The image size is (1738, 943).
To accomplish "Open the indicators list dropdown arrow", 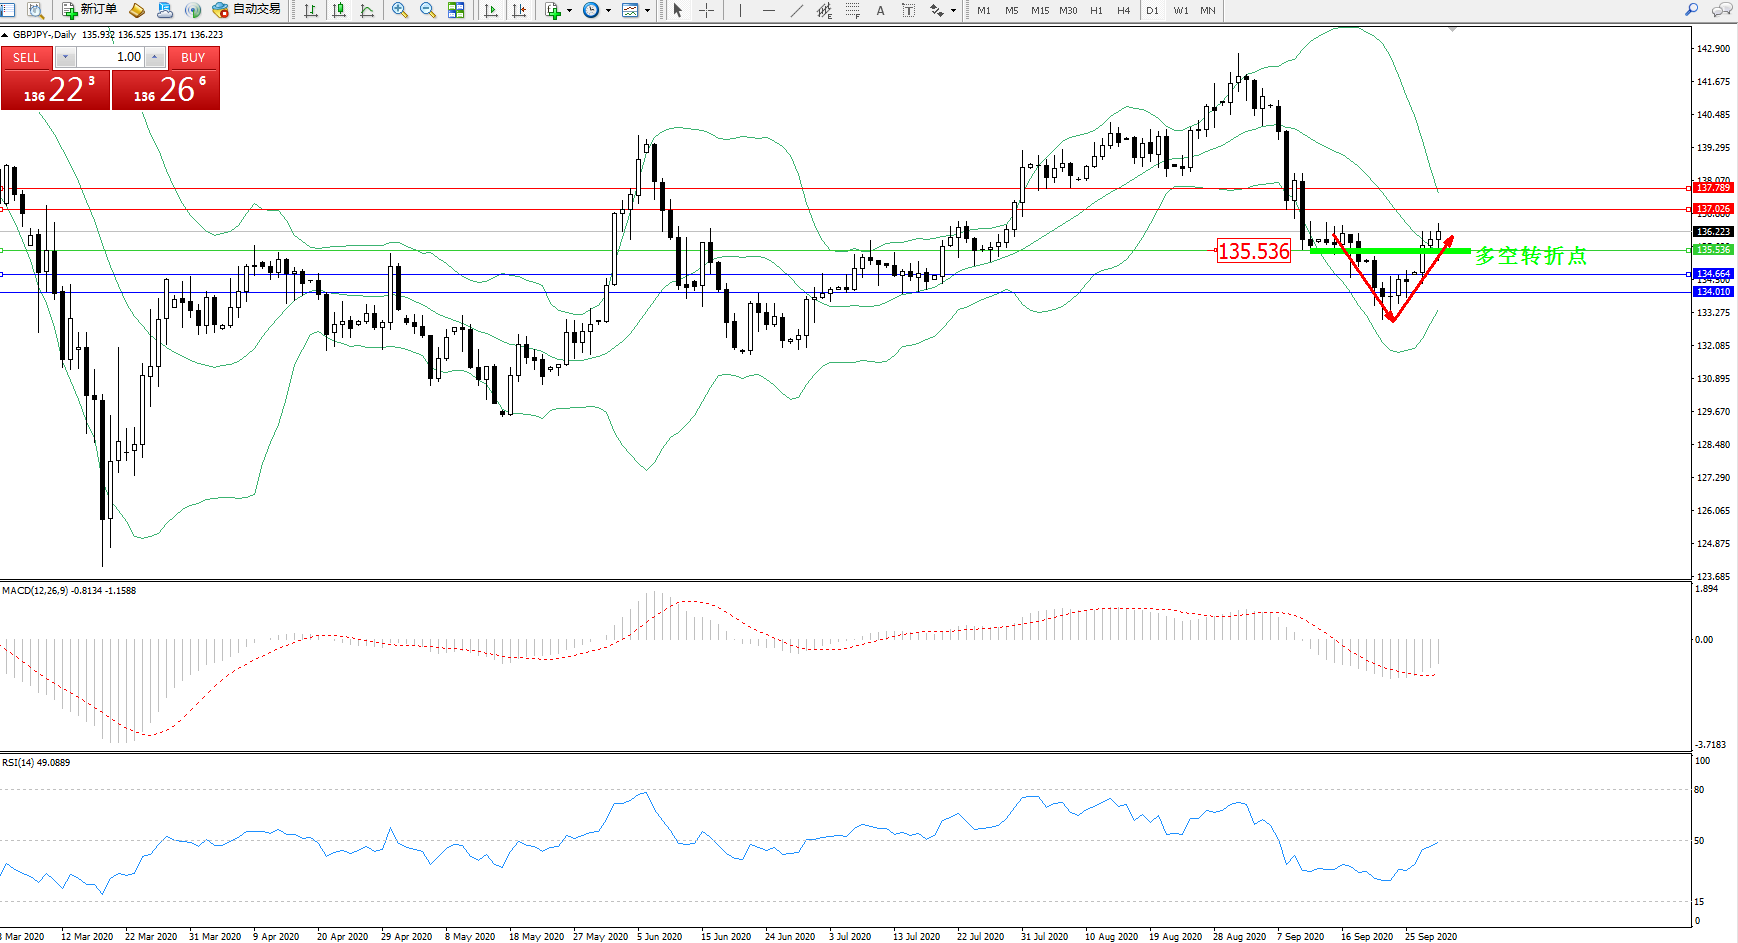I will (x=569, y=10).
